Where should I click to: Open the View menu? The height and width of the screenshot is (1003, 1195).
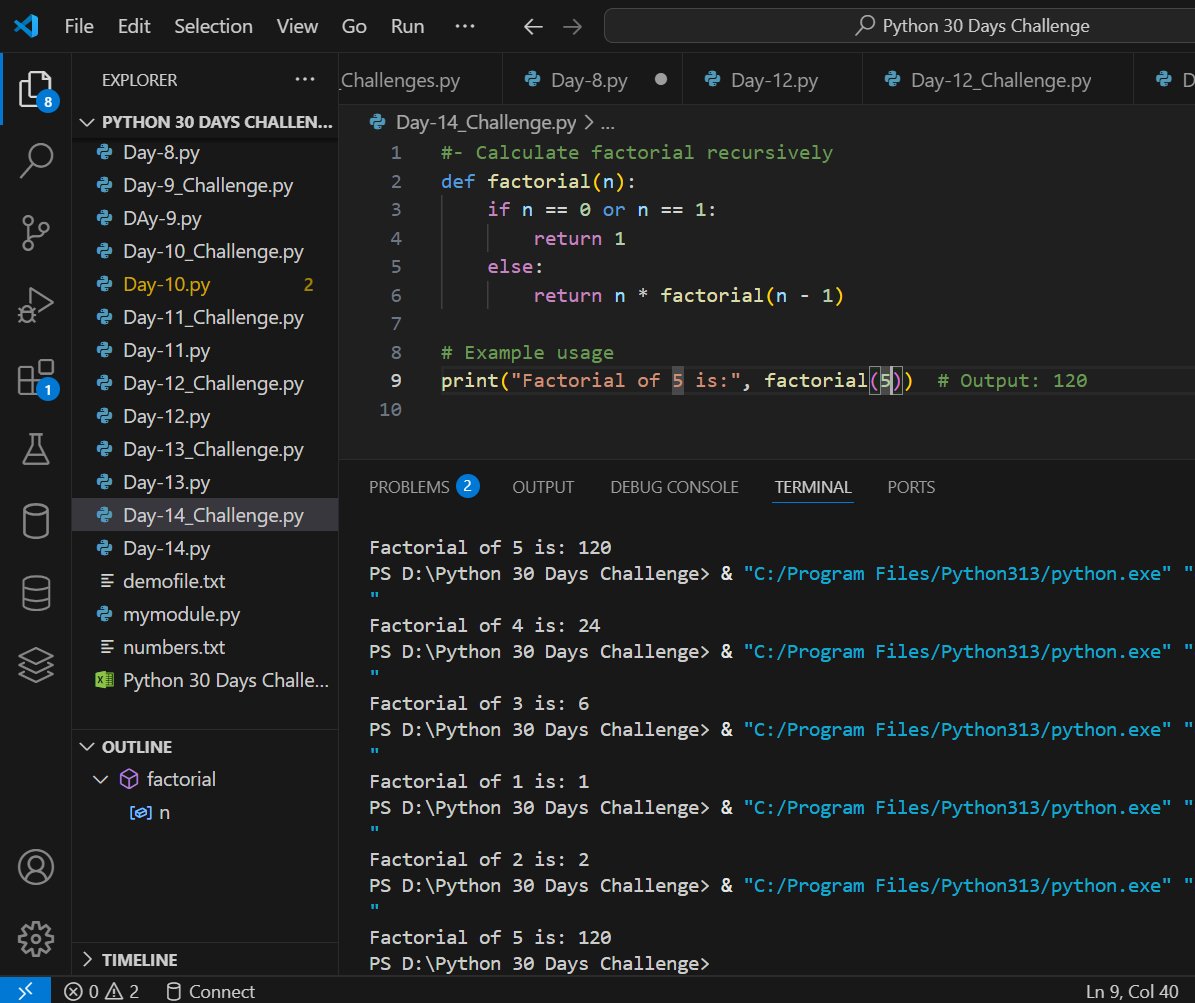pyautogui.click(x=297, y=26)
